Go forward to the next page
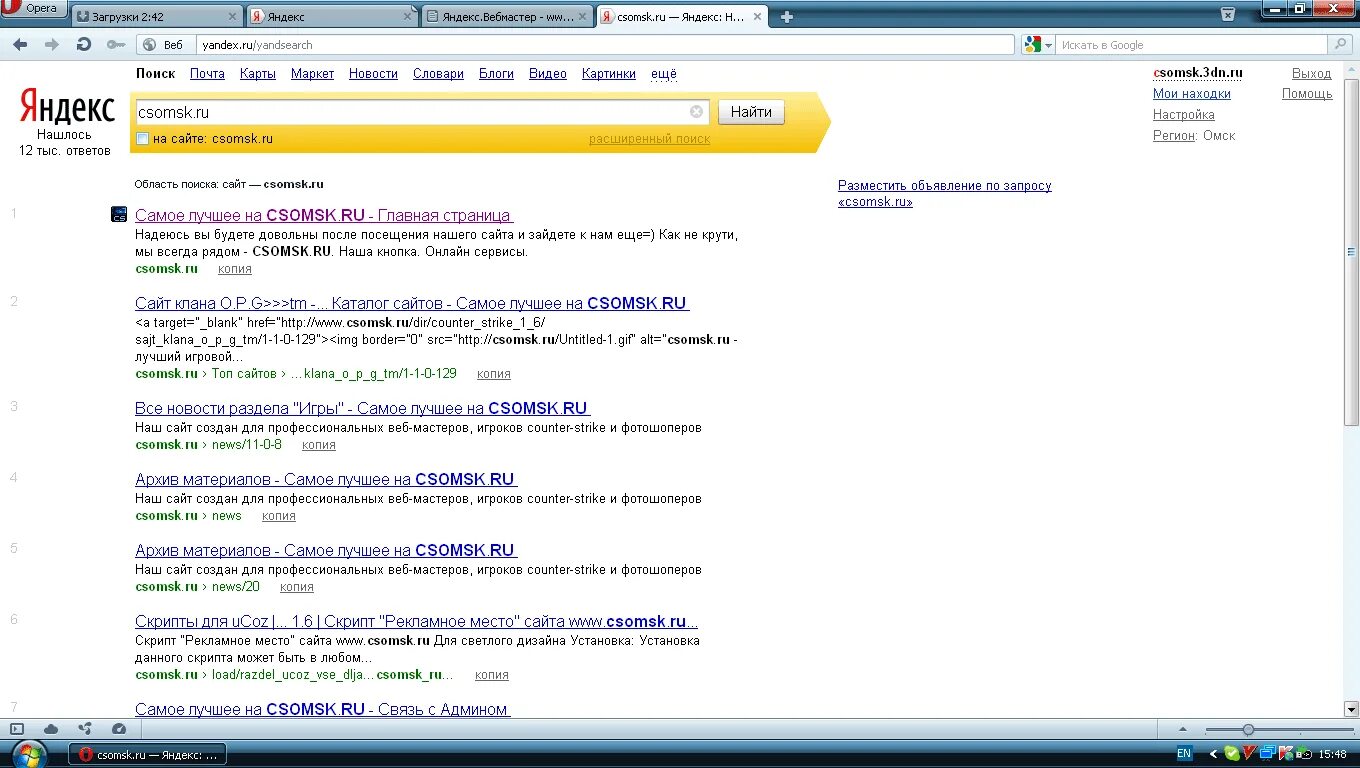This screenshot has height=768, width=1360. (52, 44)
